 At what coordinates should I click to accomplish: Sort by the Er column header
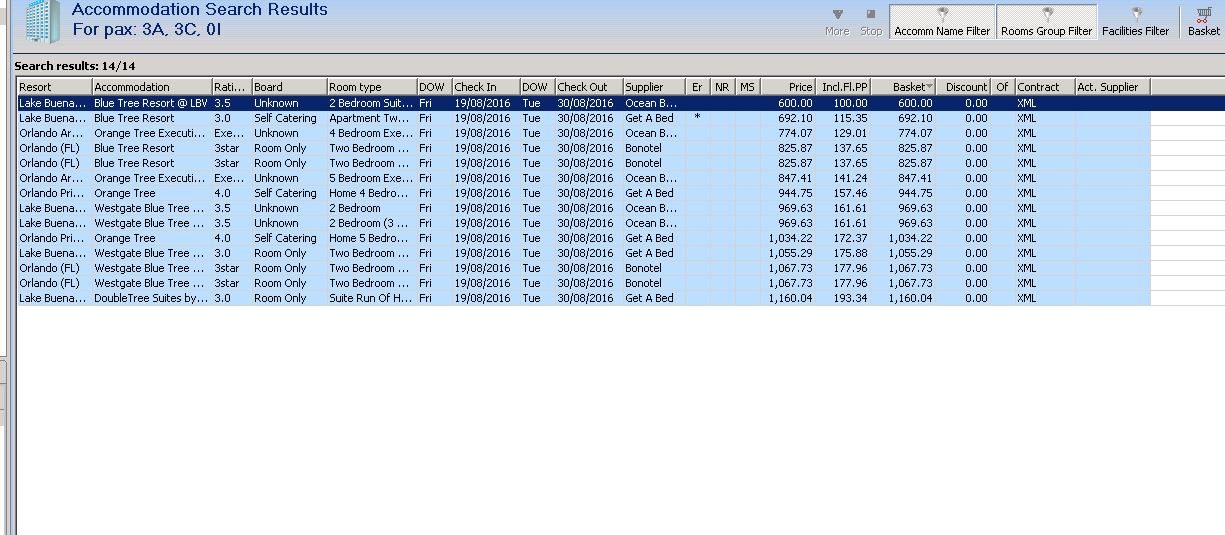coord(698,87)
